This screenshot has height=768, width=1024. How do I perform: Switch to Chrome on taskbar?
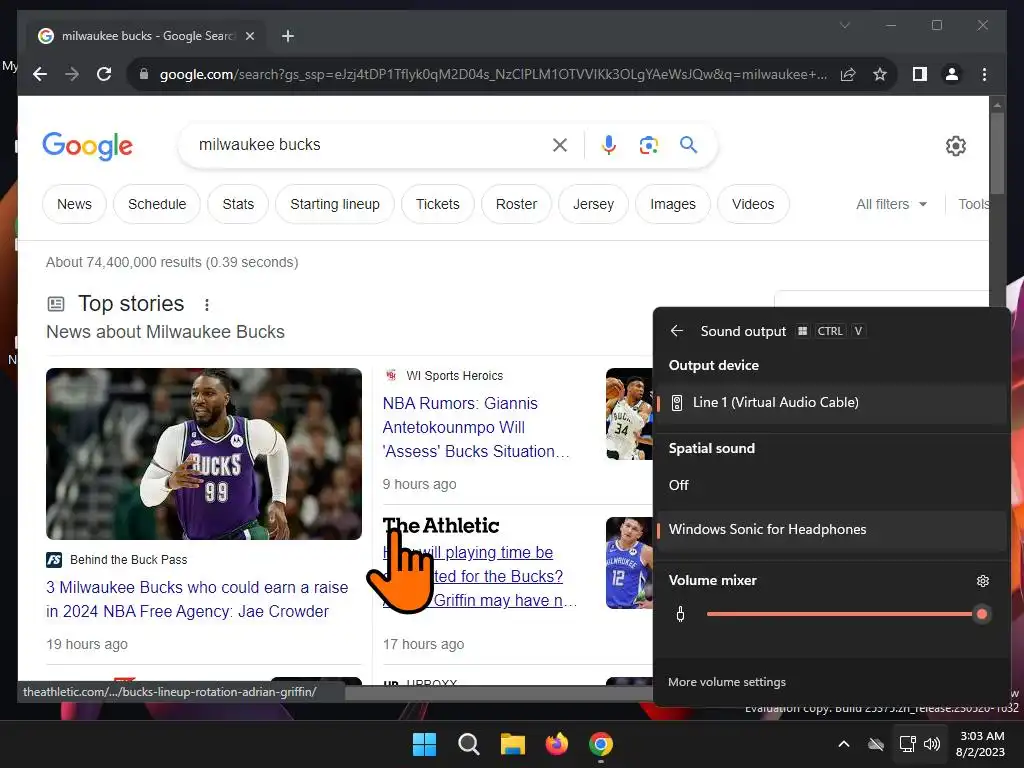[x=601, y=744]
